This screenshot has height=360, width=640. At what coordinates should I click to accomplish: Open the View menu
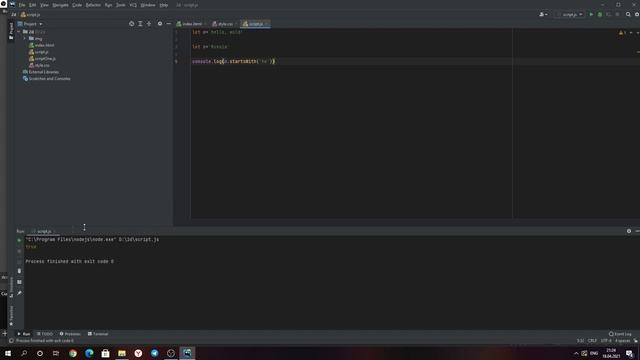tap(44, 5)
